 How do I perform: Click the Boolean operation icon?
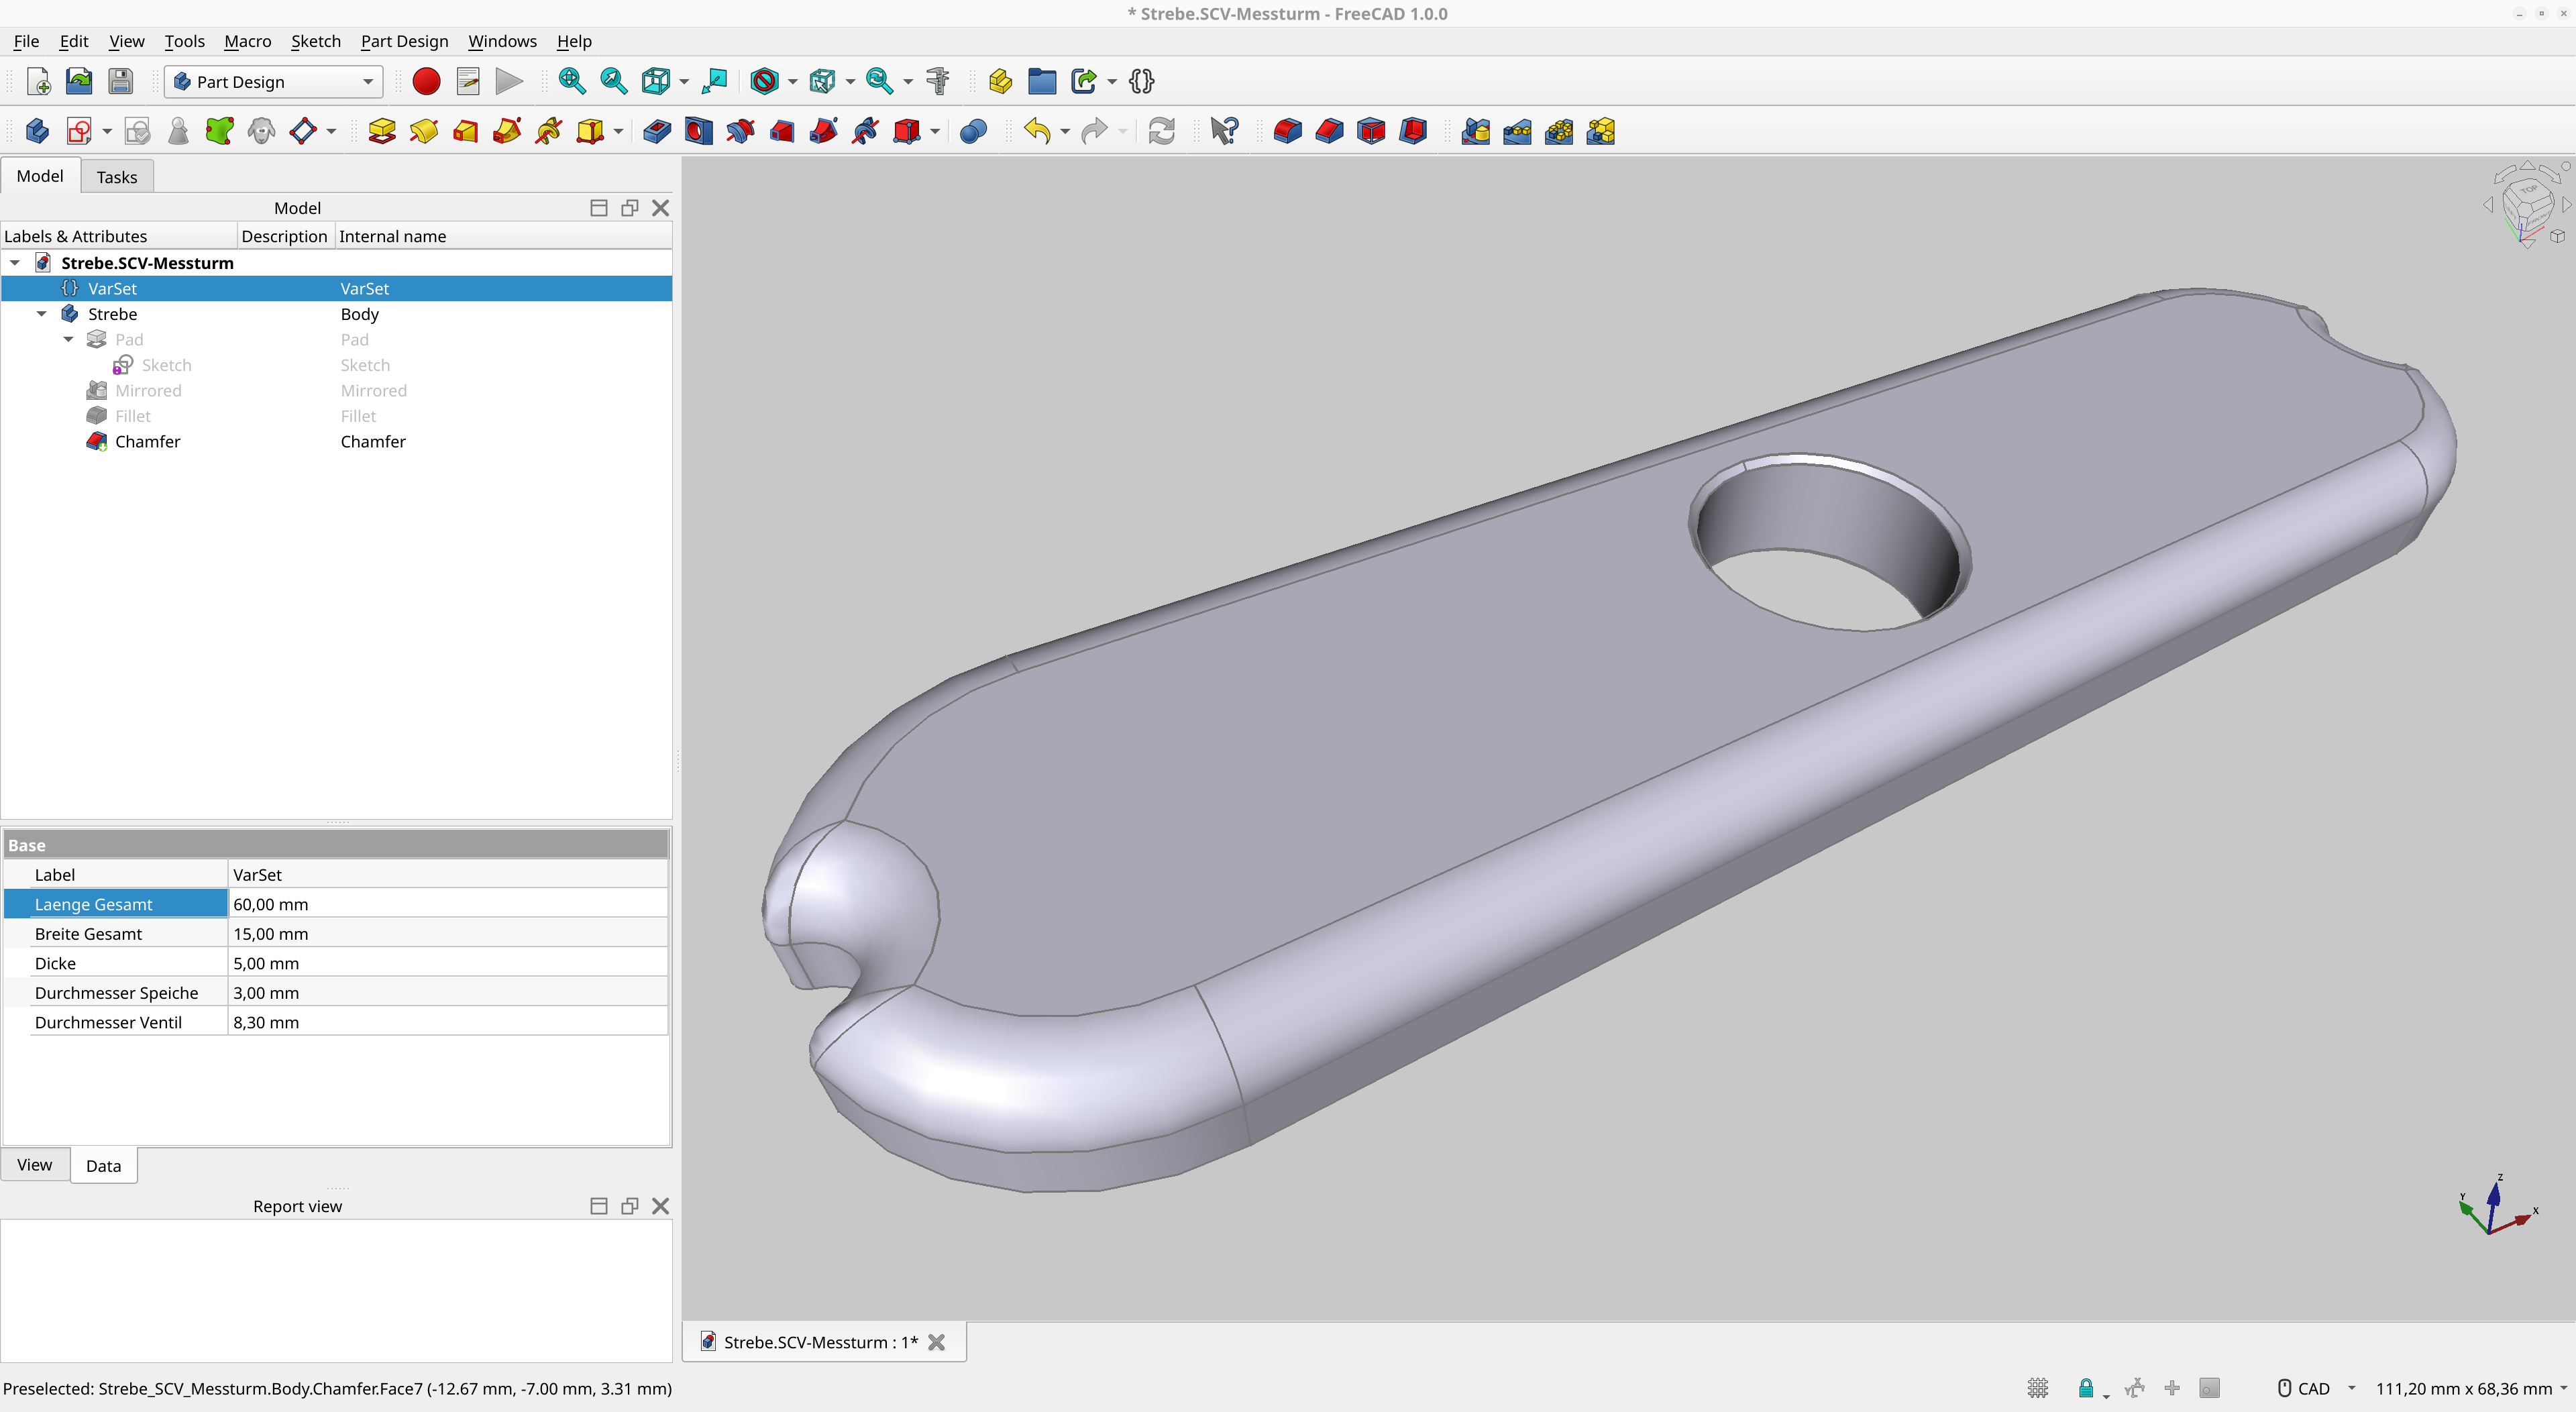coord(973,131)
